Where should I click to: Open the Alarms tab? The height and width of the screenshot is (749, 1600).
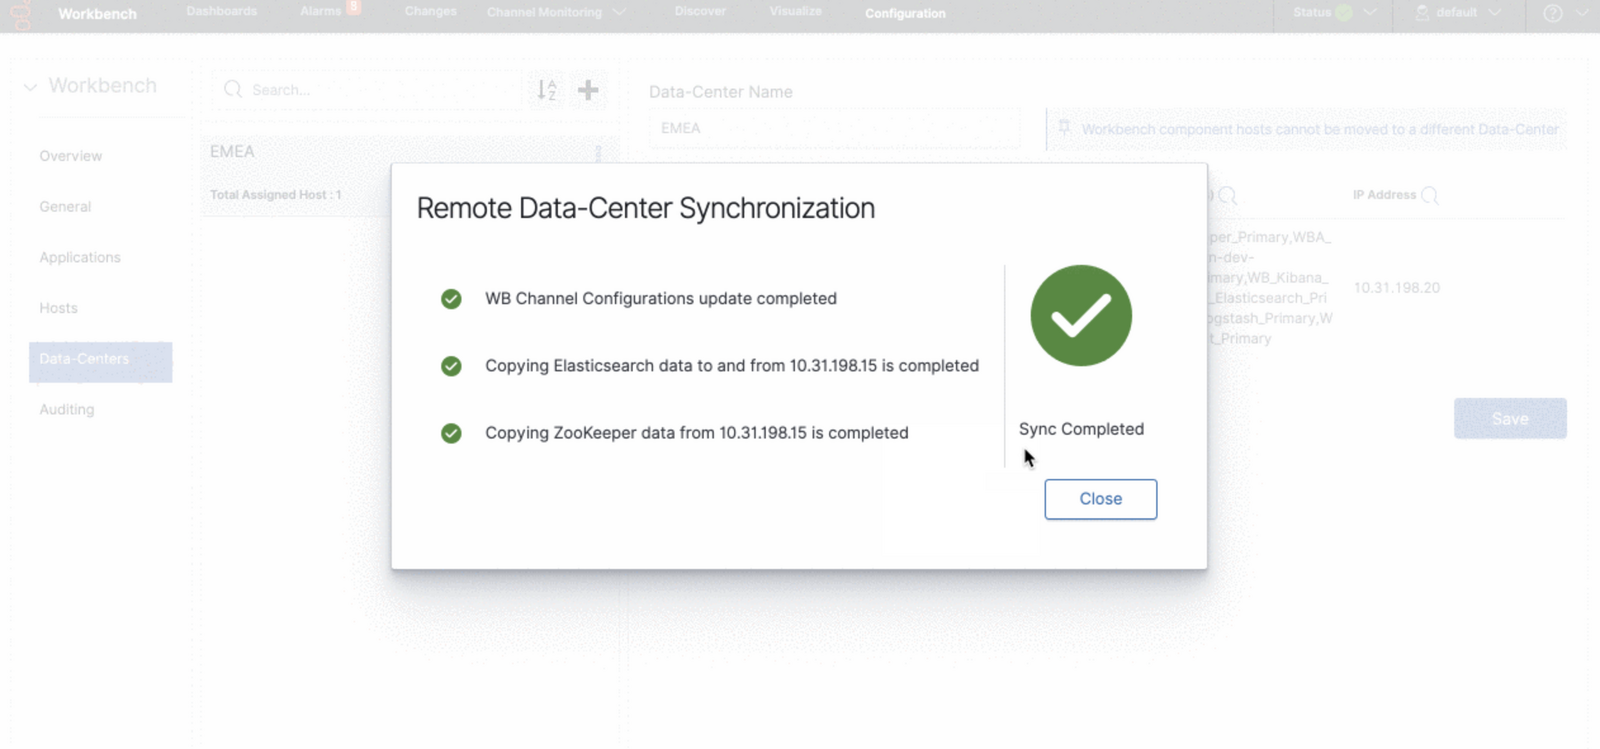pos(321,11)
